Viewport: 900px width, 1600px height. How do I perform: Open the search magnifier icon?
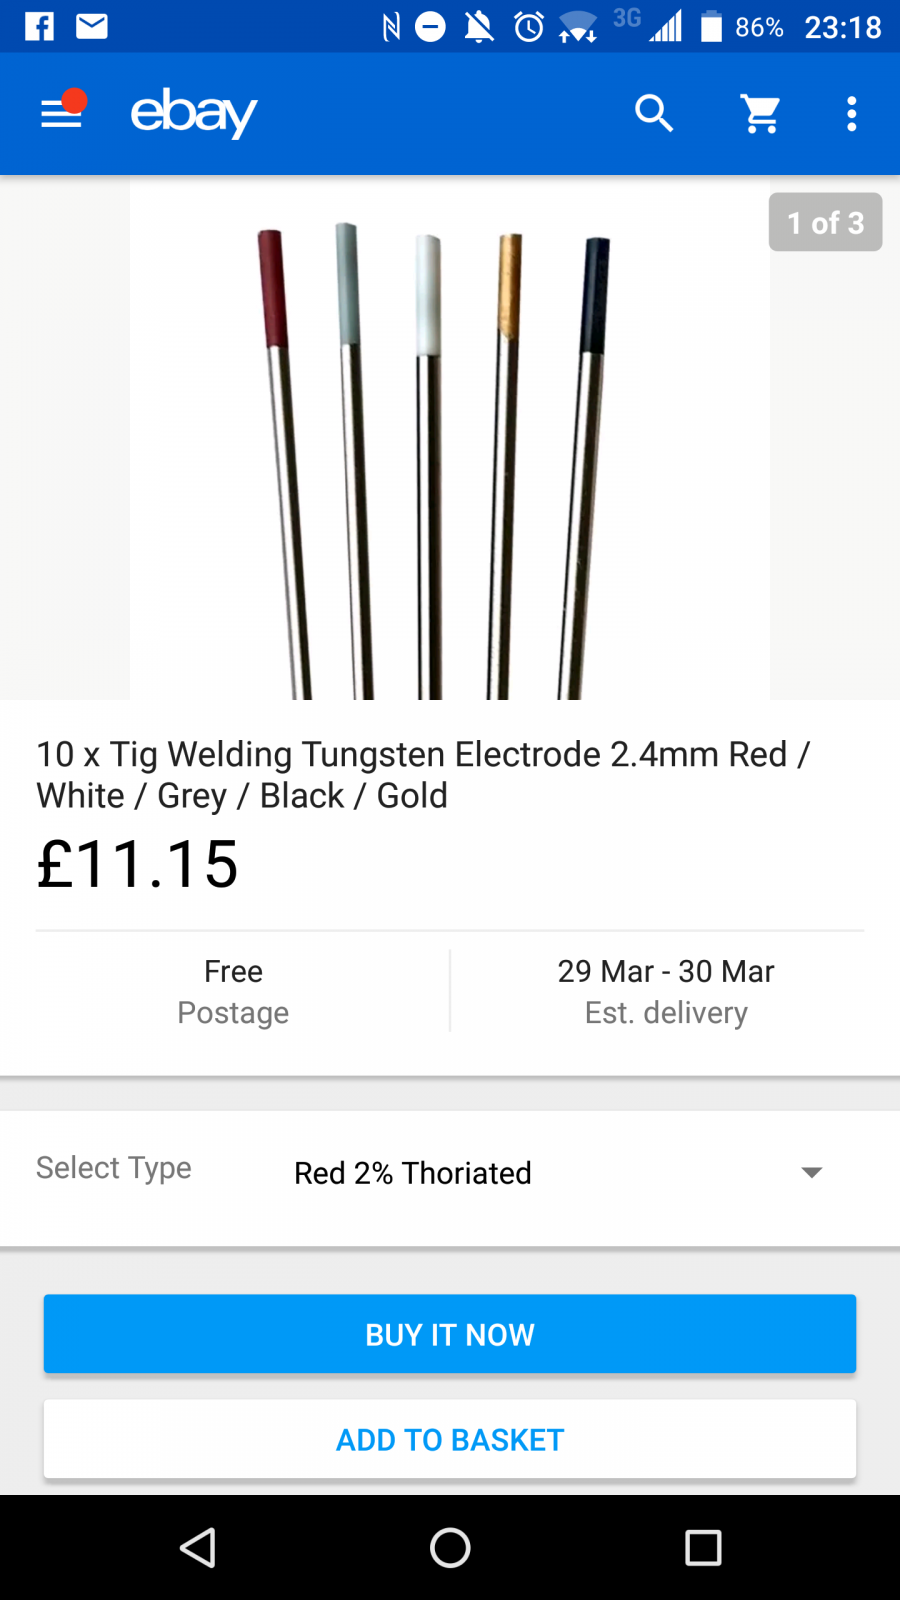click(654, 114)
